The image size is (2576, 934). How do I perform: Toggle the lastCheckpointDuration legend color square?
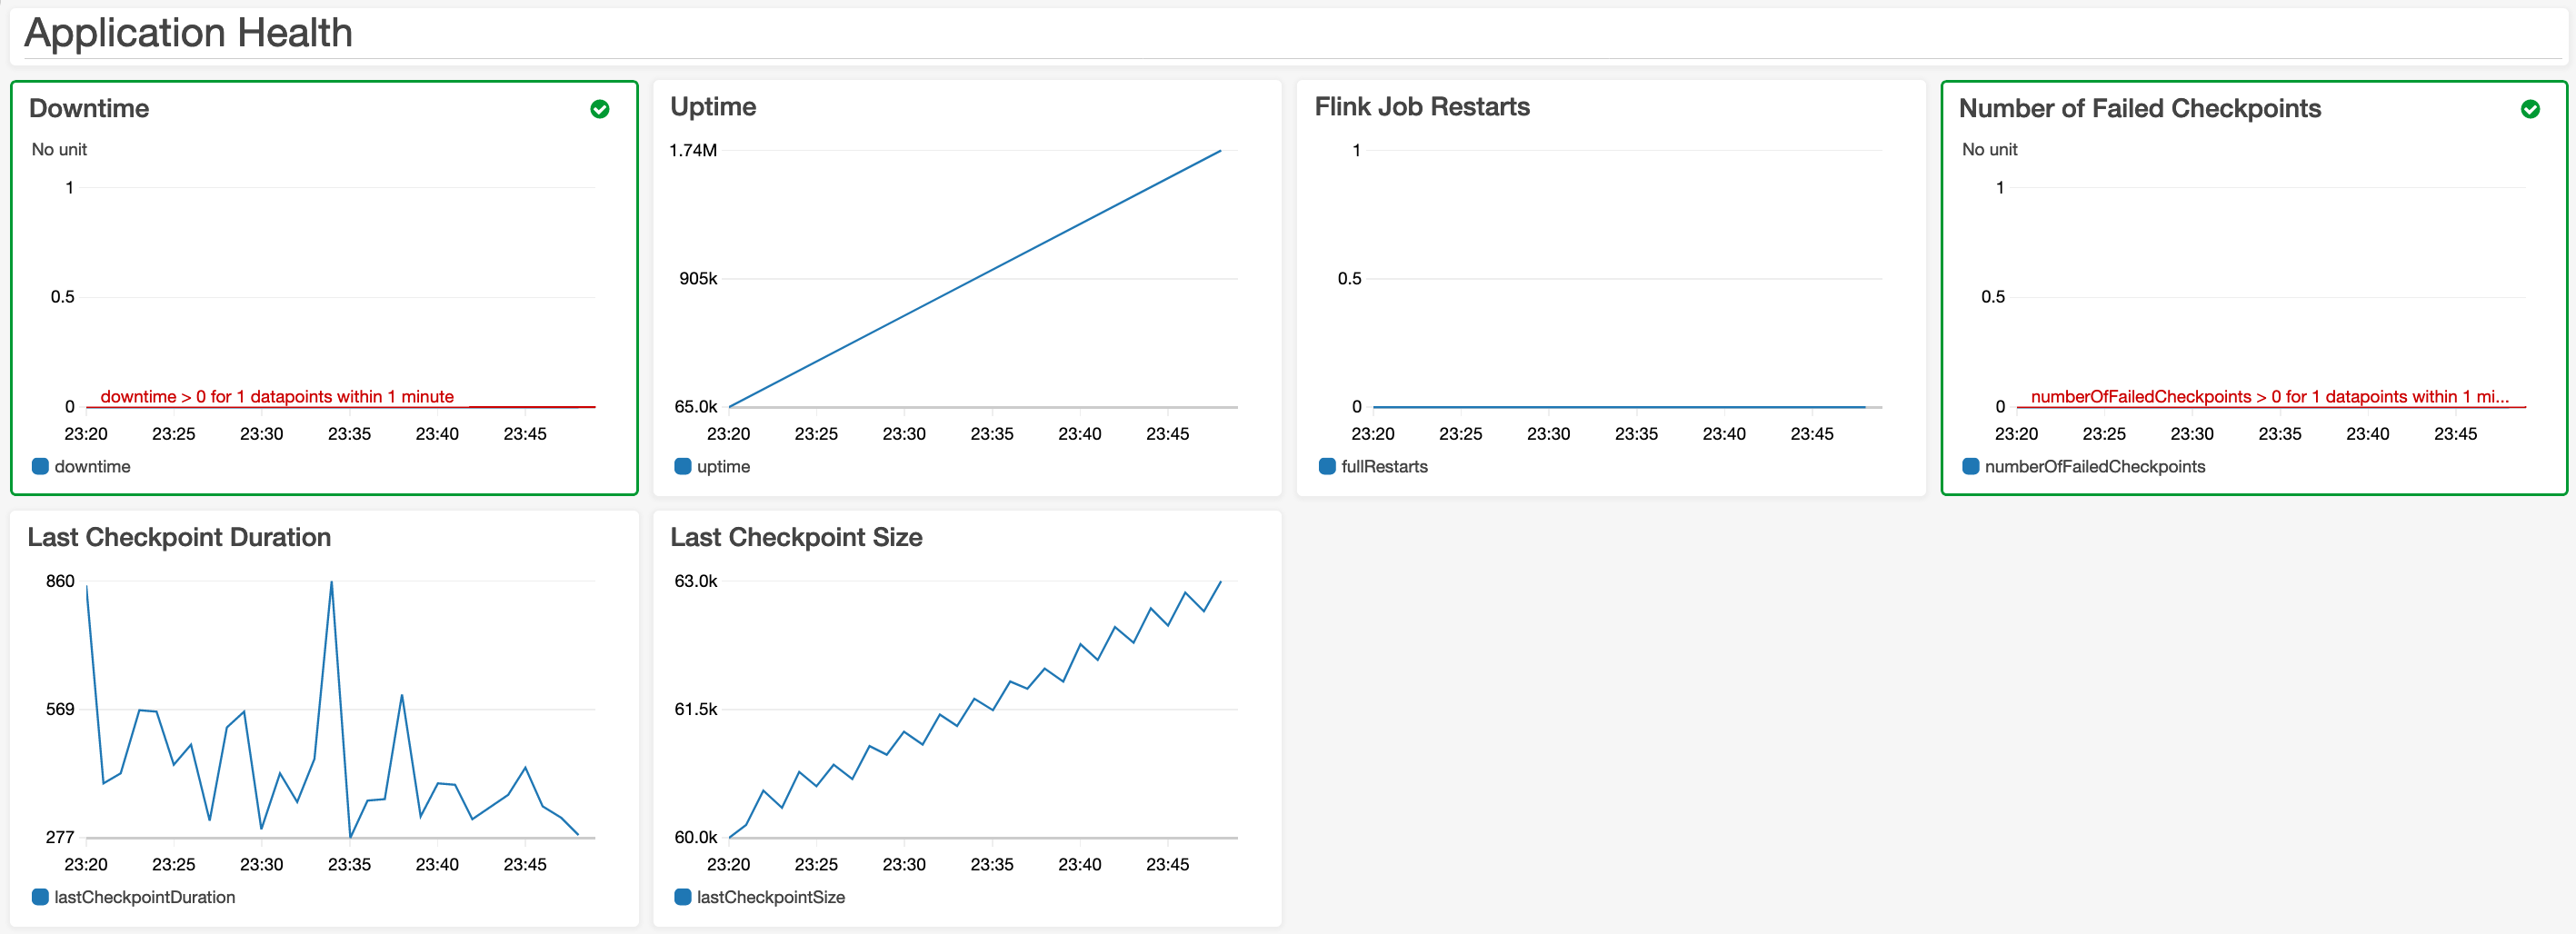click(40, 897)
